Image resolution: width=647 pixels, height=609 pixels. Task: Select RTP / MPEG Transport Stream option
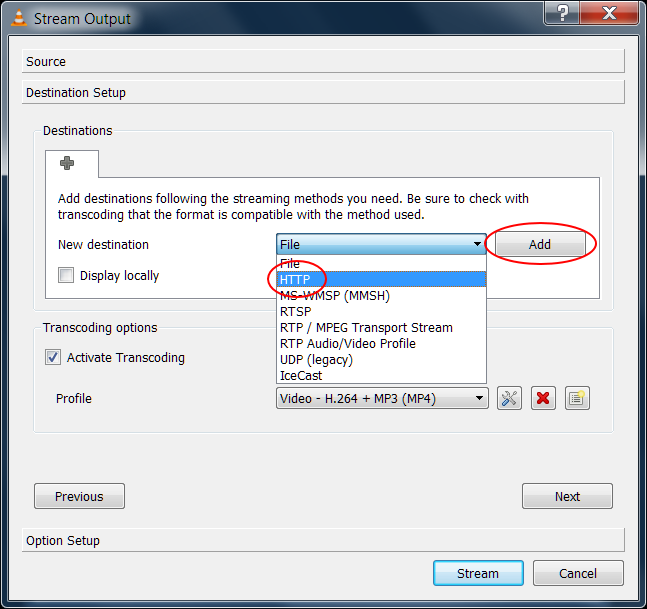coord(381,328)
